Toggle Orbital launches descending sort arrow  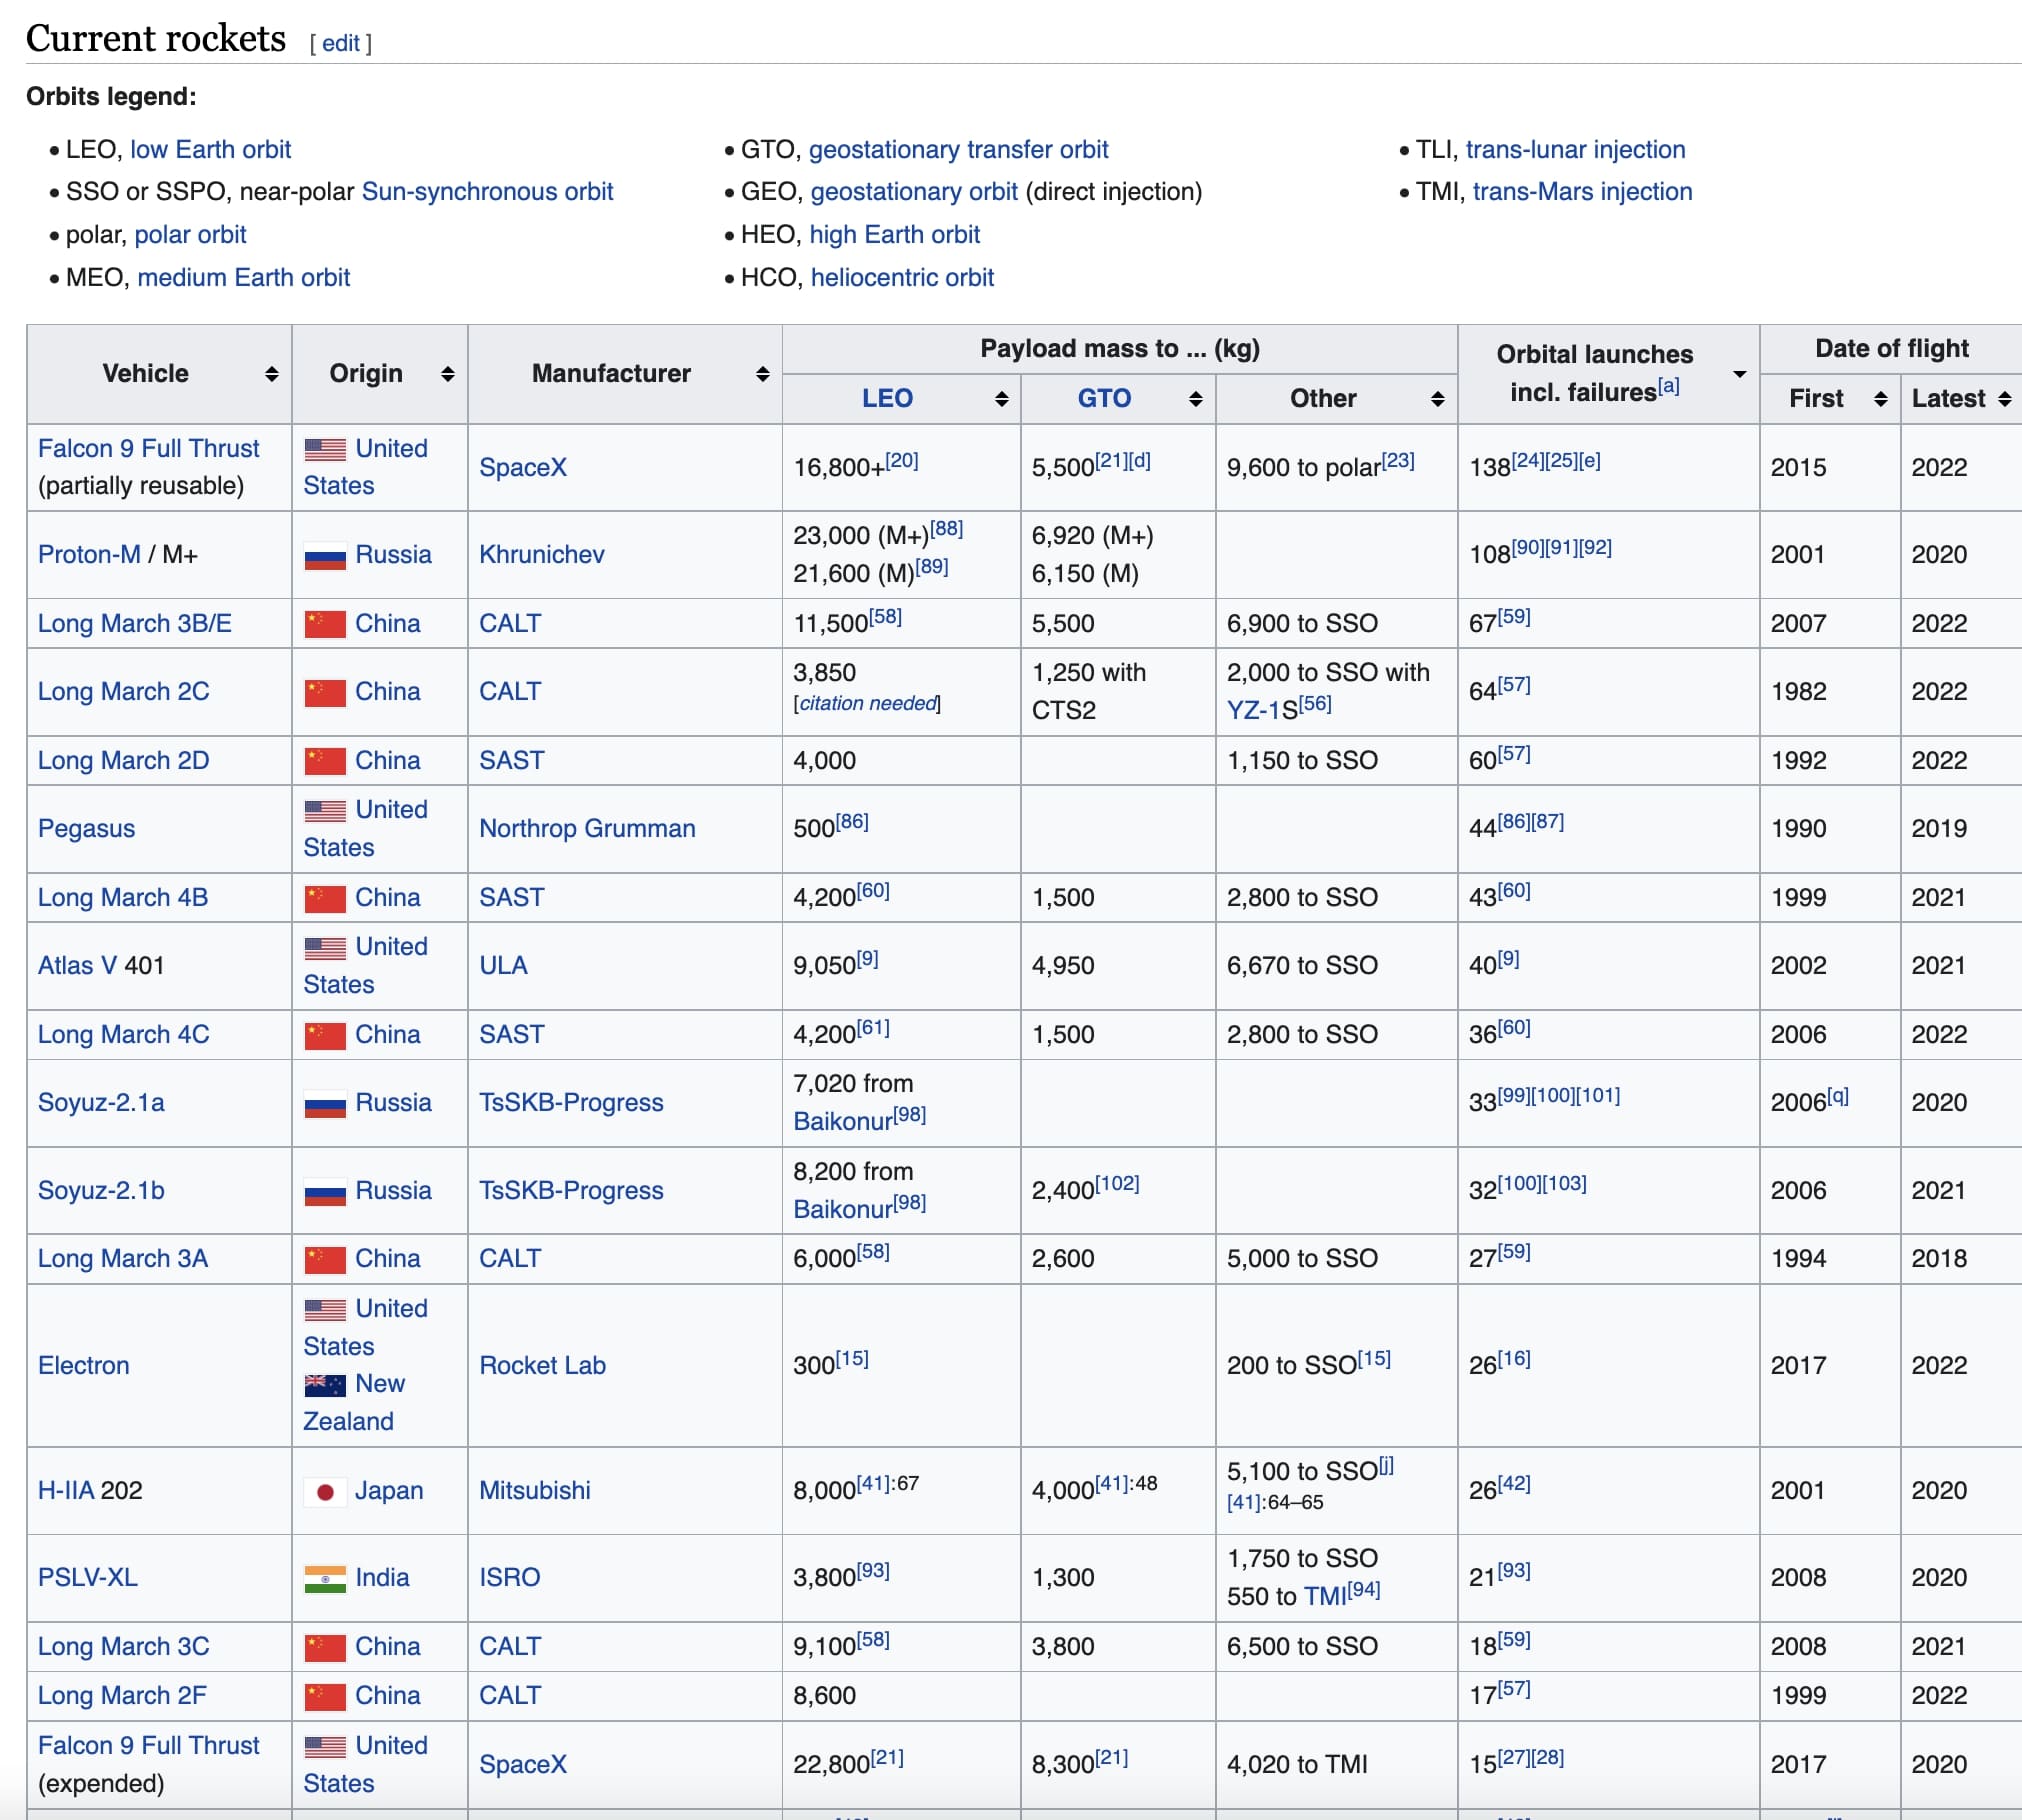point(1739,374)
